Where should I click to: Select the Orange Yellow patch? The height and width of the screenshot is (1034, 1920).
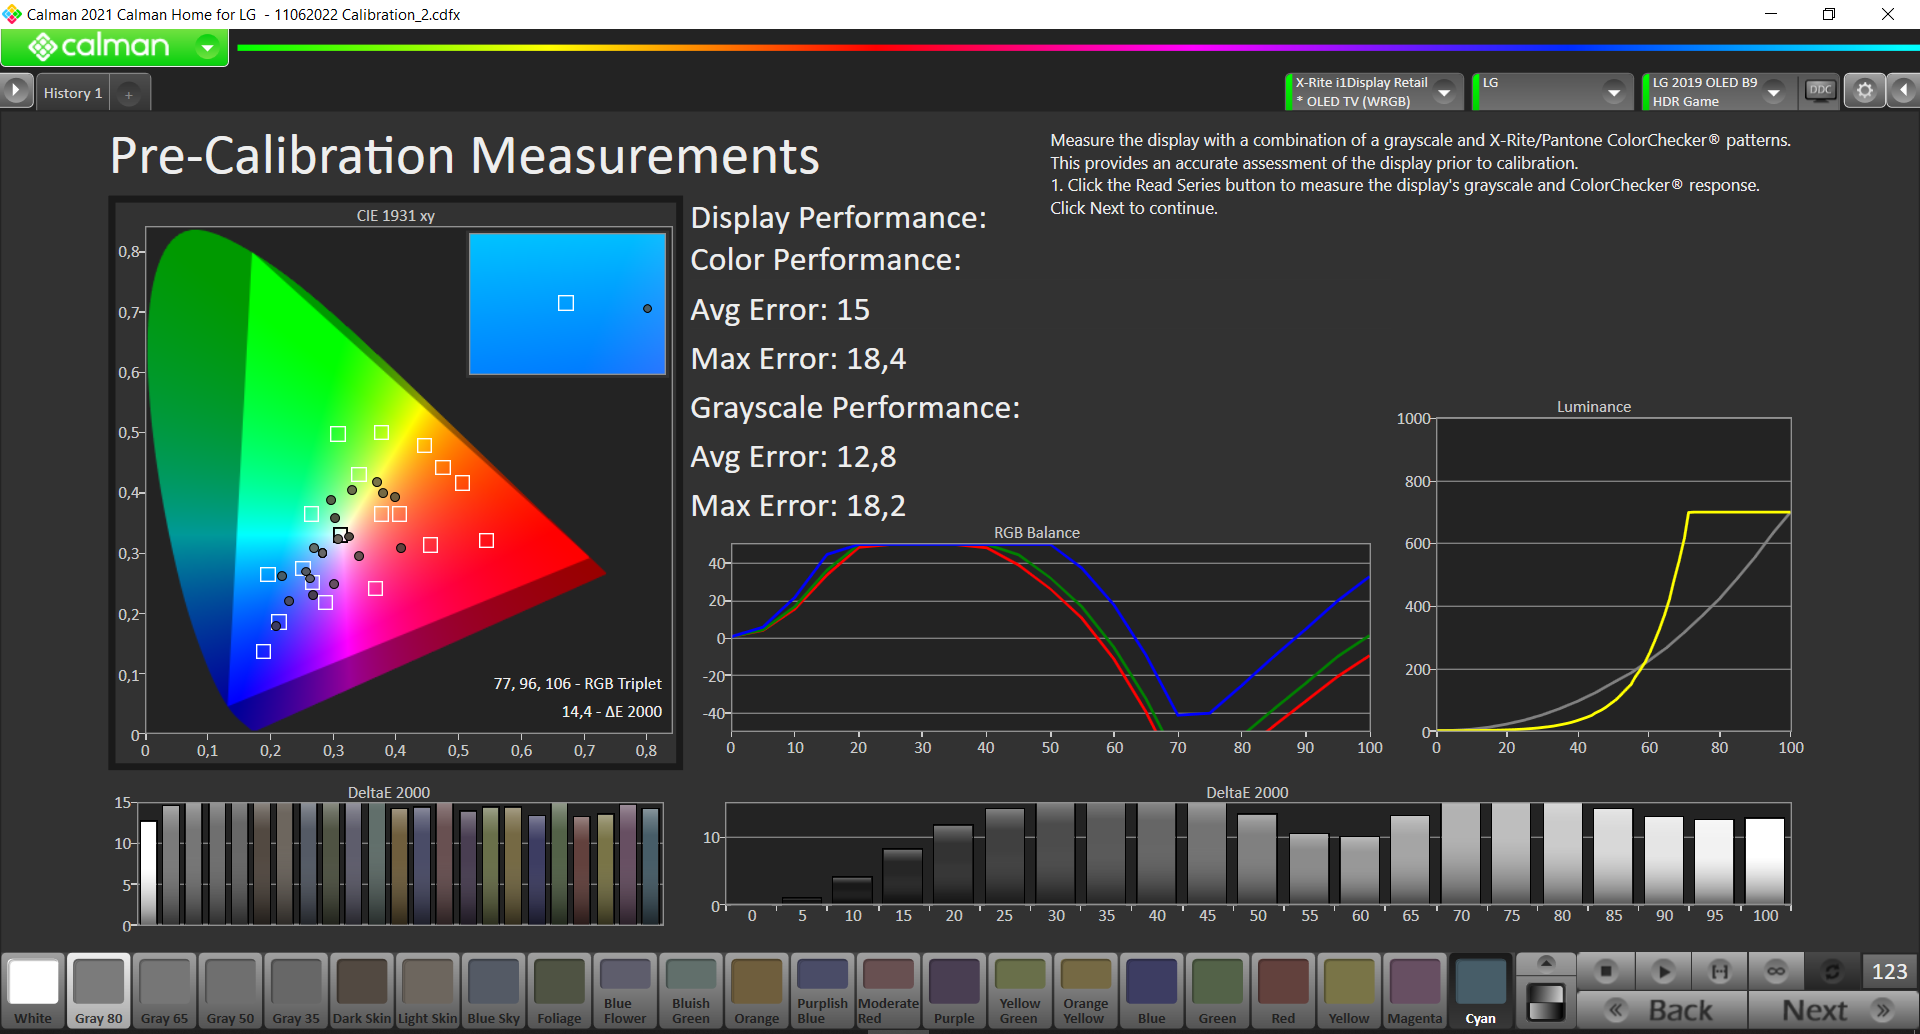pyautogui.click(x=1086, y=991)
